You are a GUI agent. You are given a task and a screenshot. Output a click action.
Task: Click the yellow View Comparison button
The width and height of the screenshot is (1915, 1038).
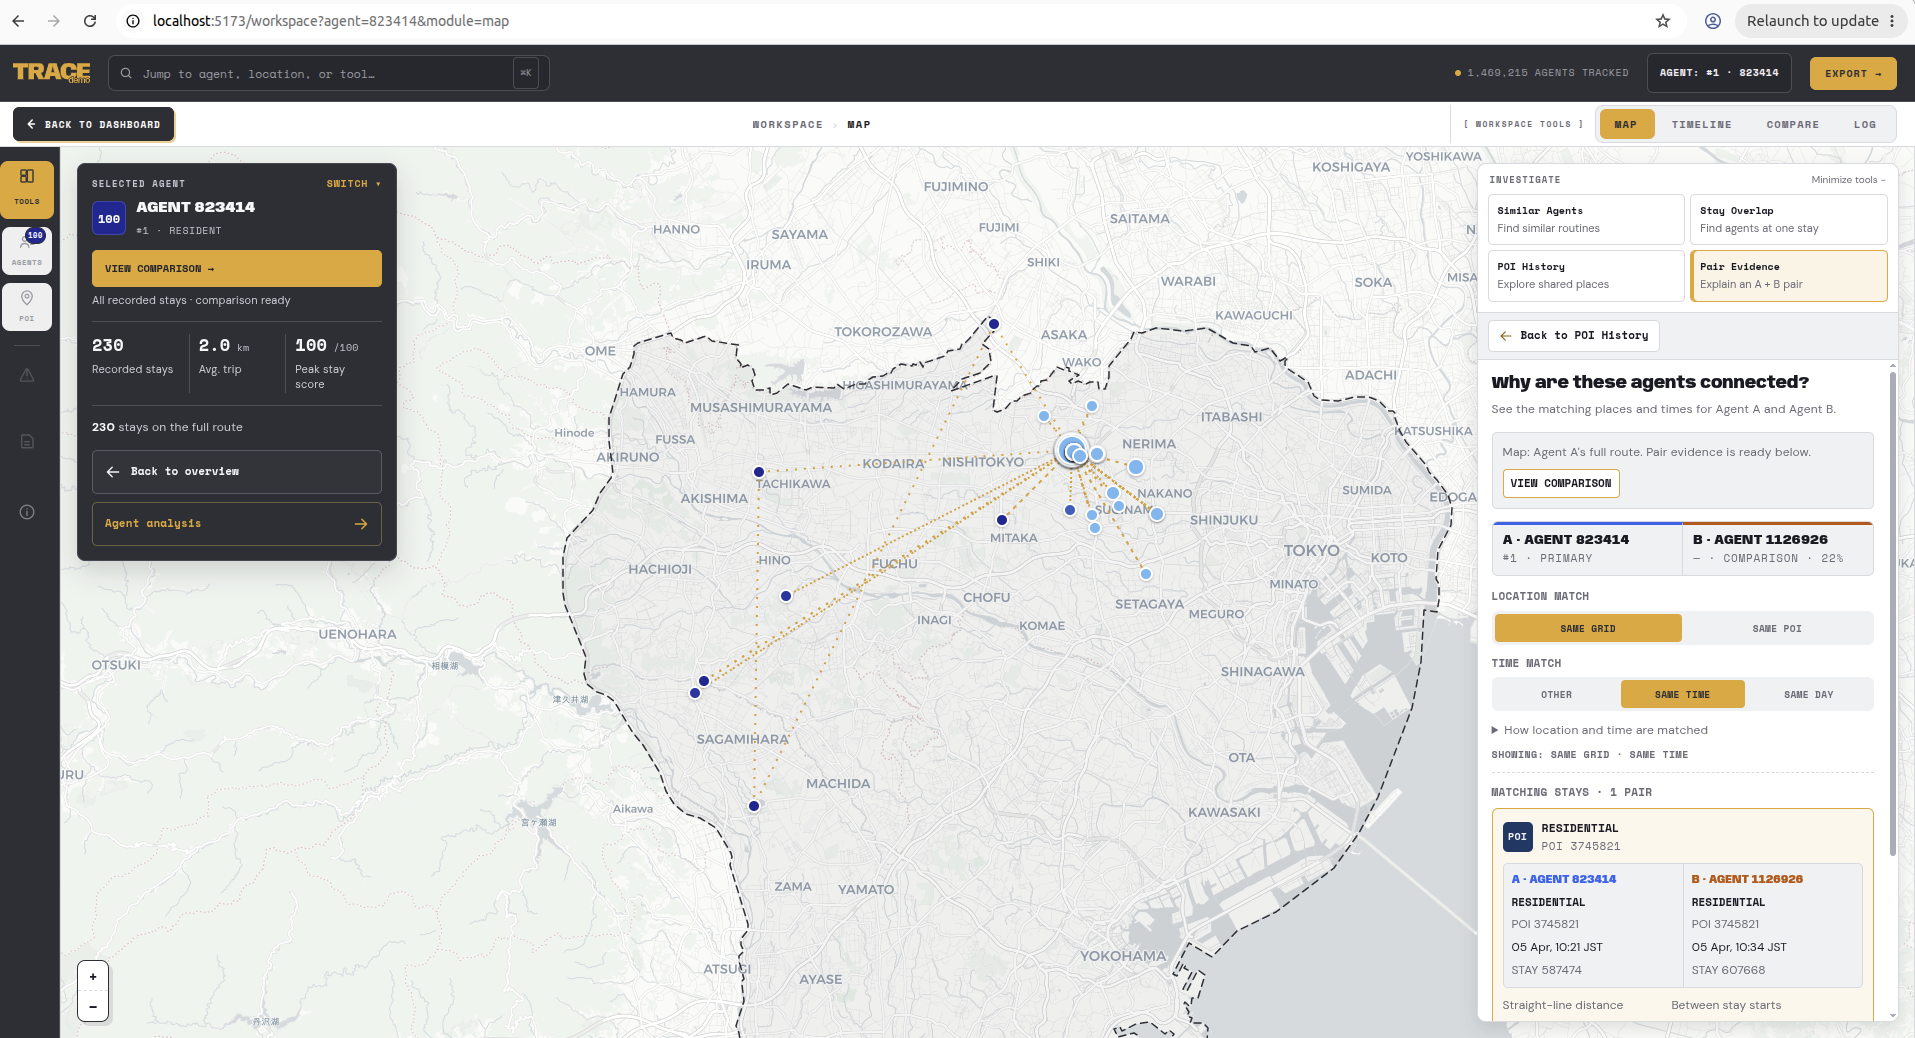(x=237, y=269)
